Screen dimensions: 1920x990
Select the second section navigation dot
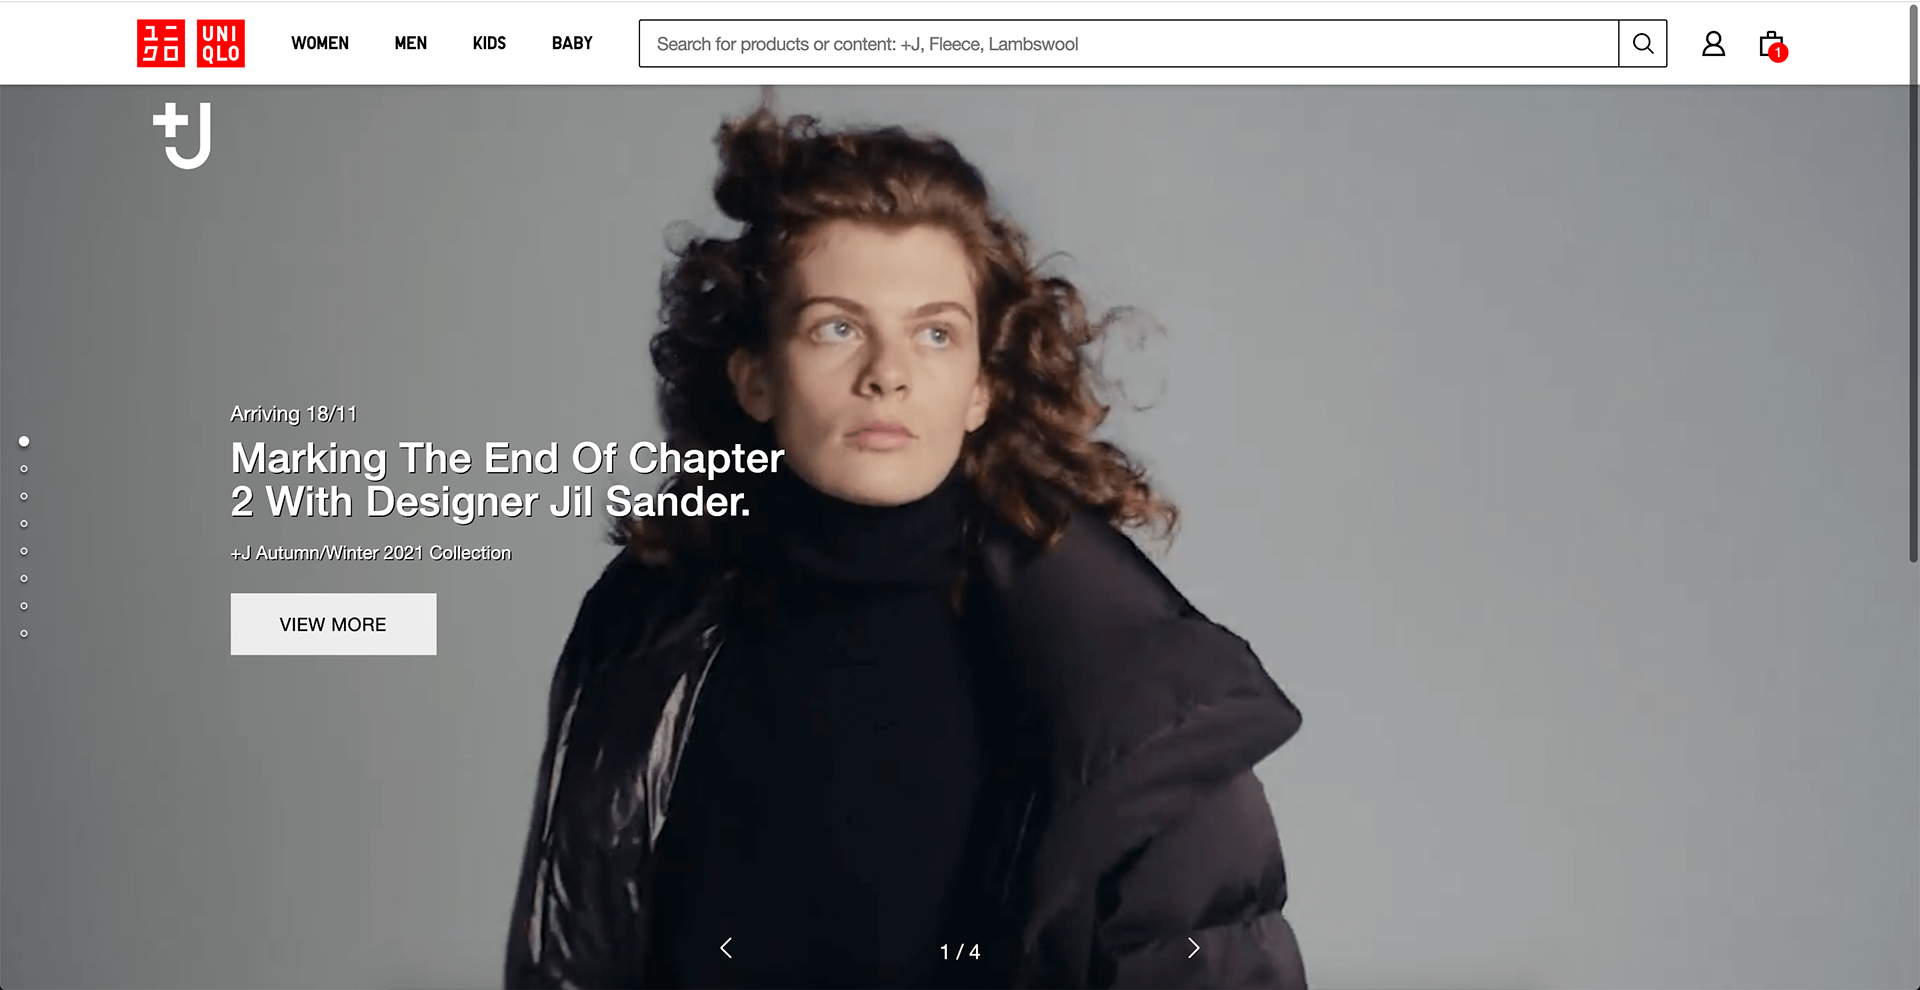[x=24, y=469]
